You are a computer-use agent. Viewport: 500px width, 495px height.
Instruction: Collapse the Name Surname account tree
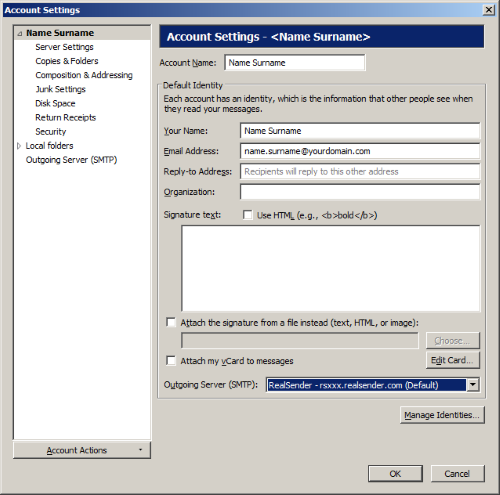[20, 34]
